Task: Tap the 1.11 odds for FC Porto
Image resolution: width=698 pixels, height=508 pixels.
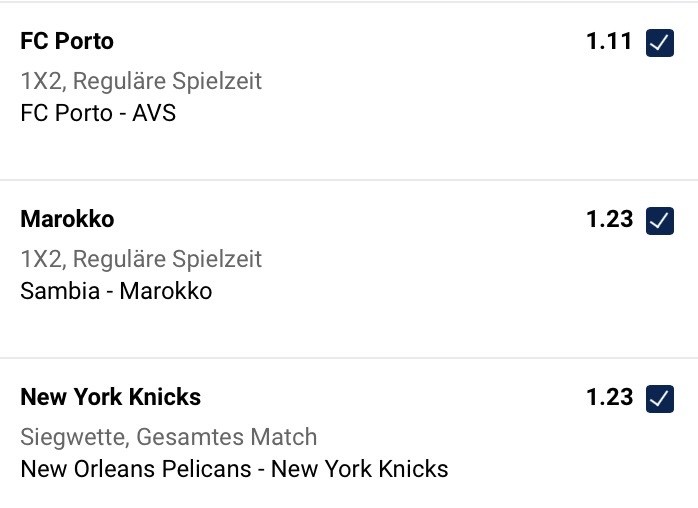Action: click(x=609, y=42)
